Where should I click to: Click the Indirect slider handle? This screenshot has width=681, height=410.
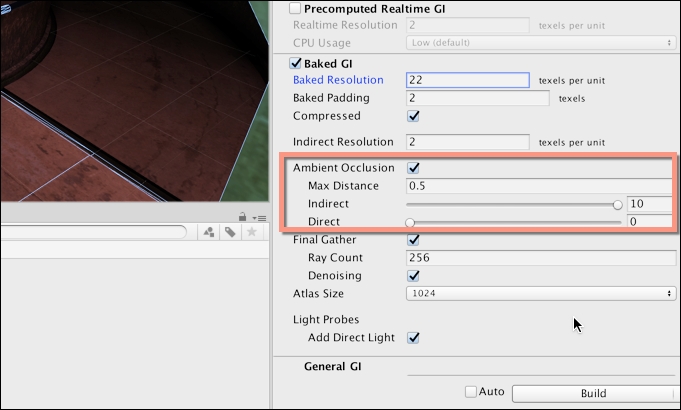click(618, 205)
